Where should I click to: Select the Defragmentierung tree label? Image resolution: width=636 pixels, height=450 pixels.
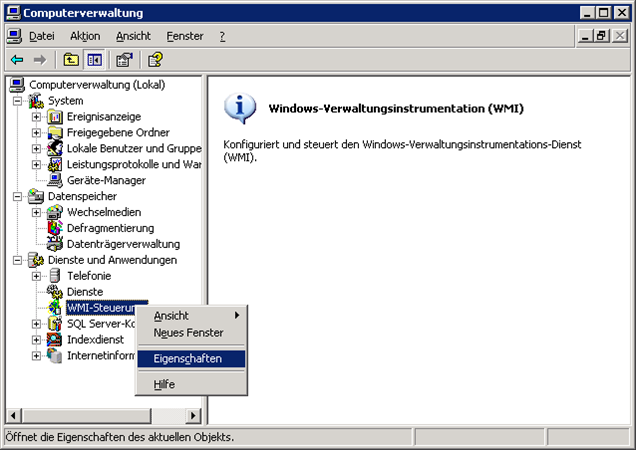tap(110, 228)
